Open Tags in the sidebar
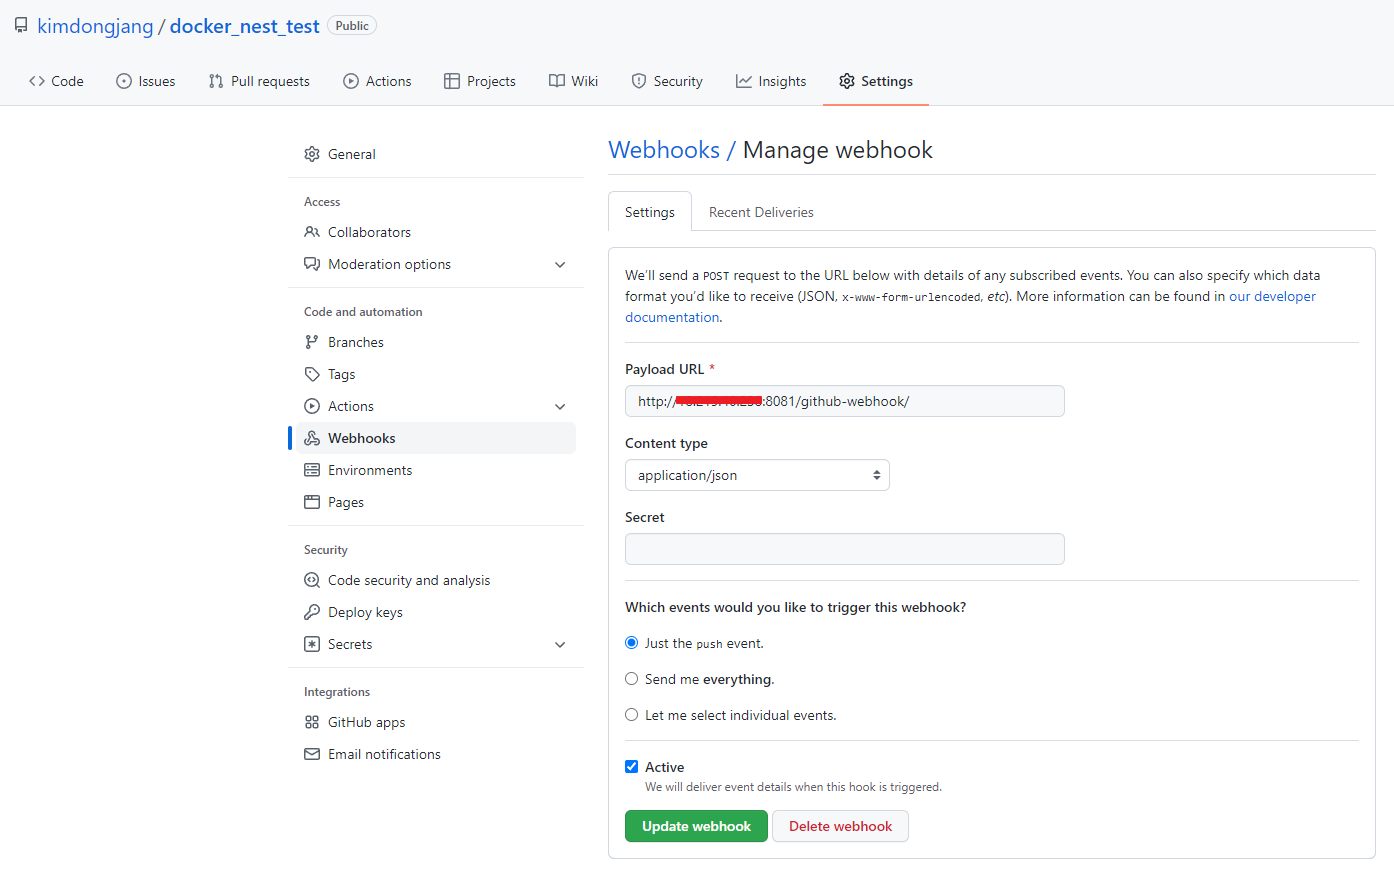The width and height of the screenshot is (1394, 876). point(436,374)
